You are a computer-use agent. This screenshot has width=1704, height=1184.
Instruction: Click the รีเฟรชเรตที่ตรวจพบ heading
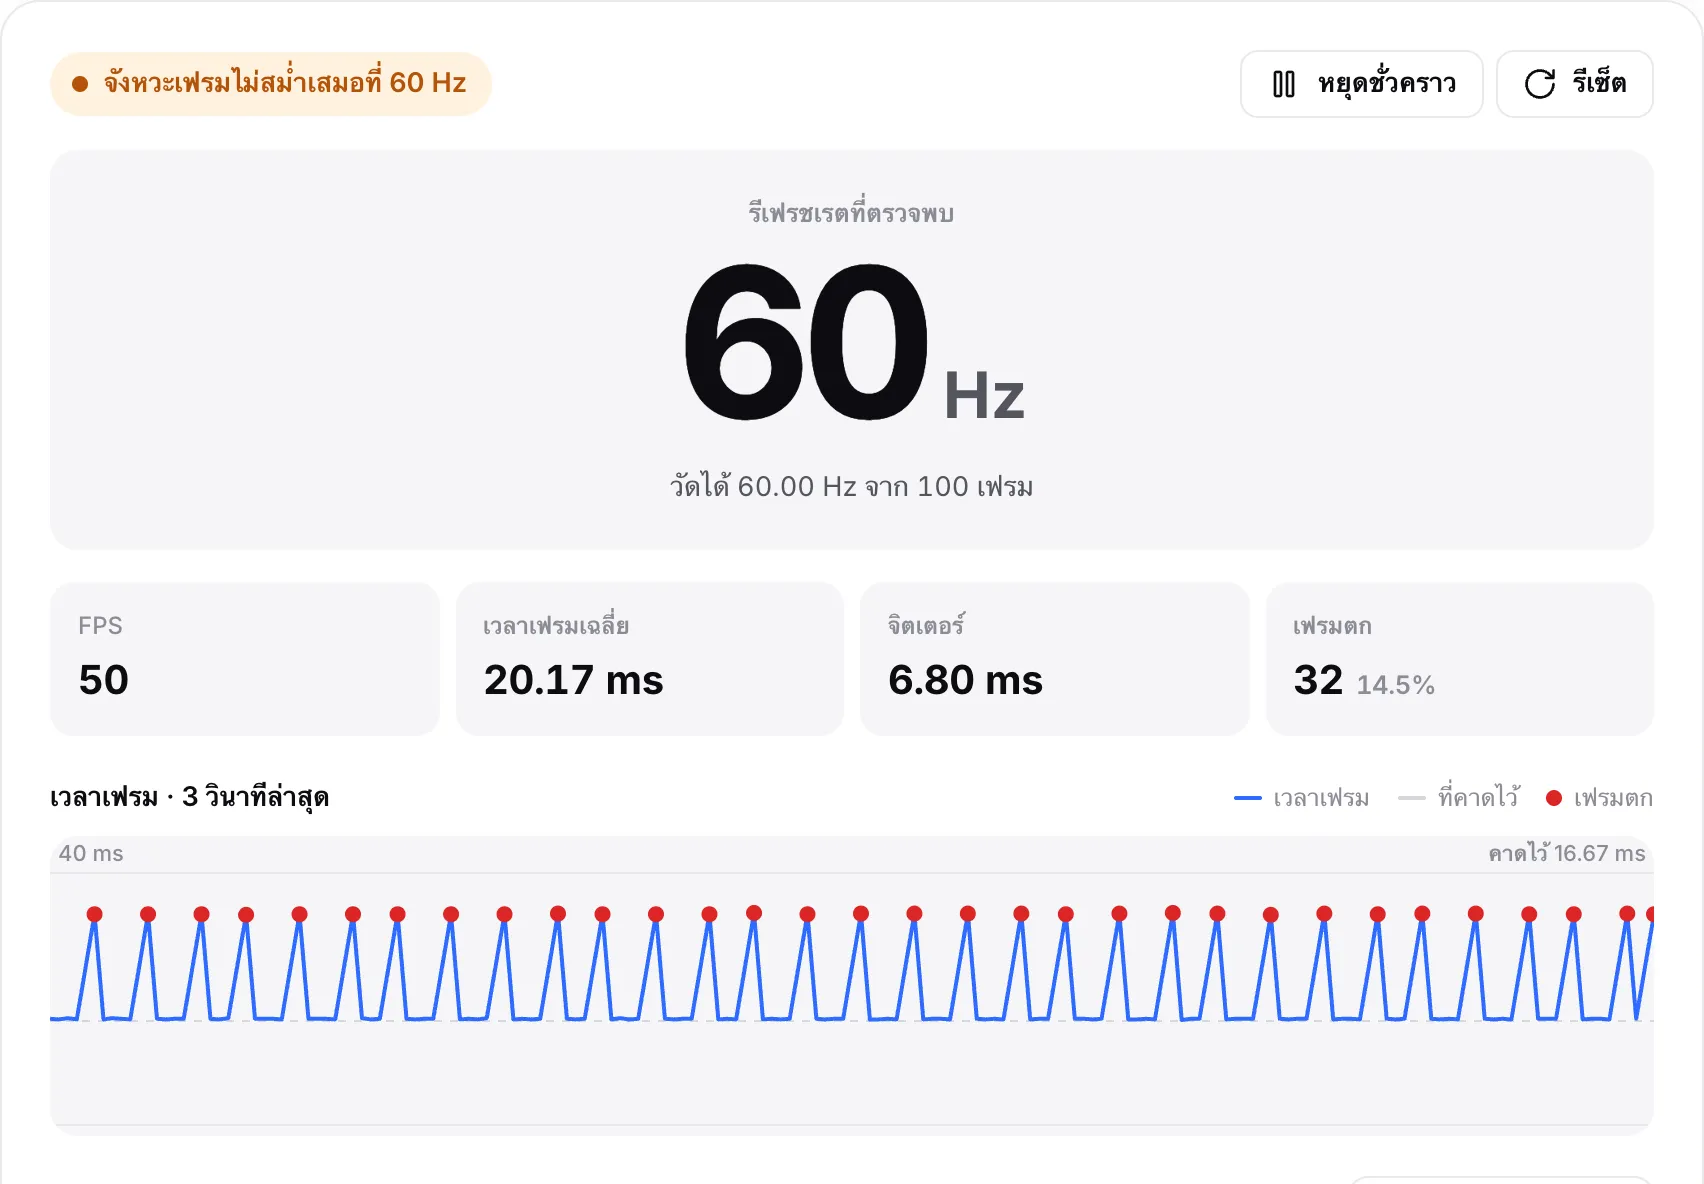(851, 212)
